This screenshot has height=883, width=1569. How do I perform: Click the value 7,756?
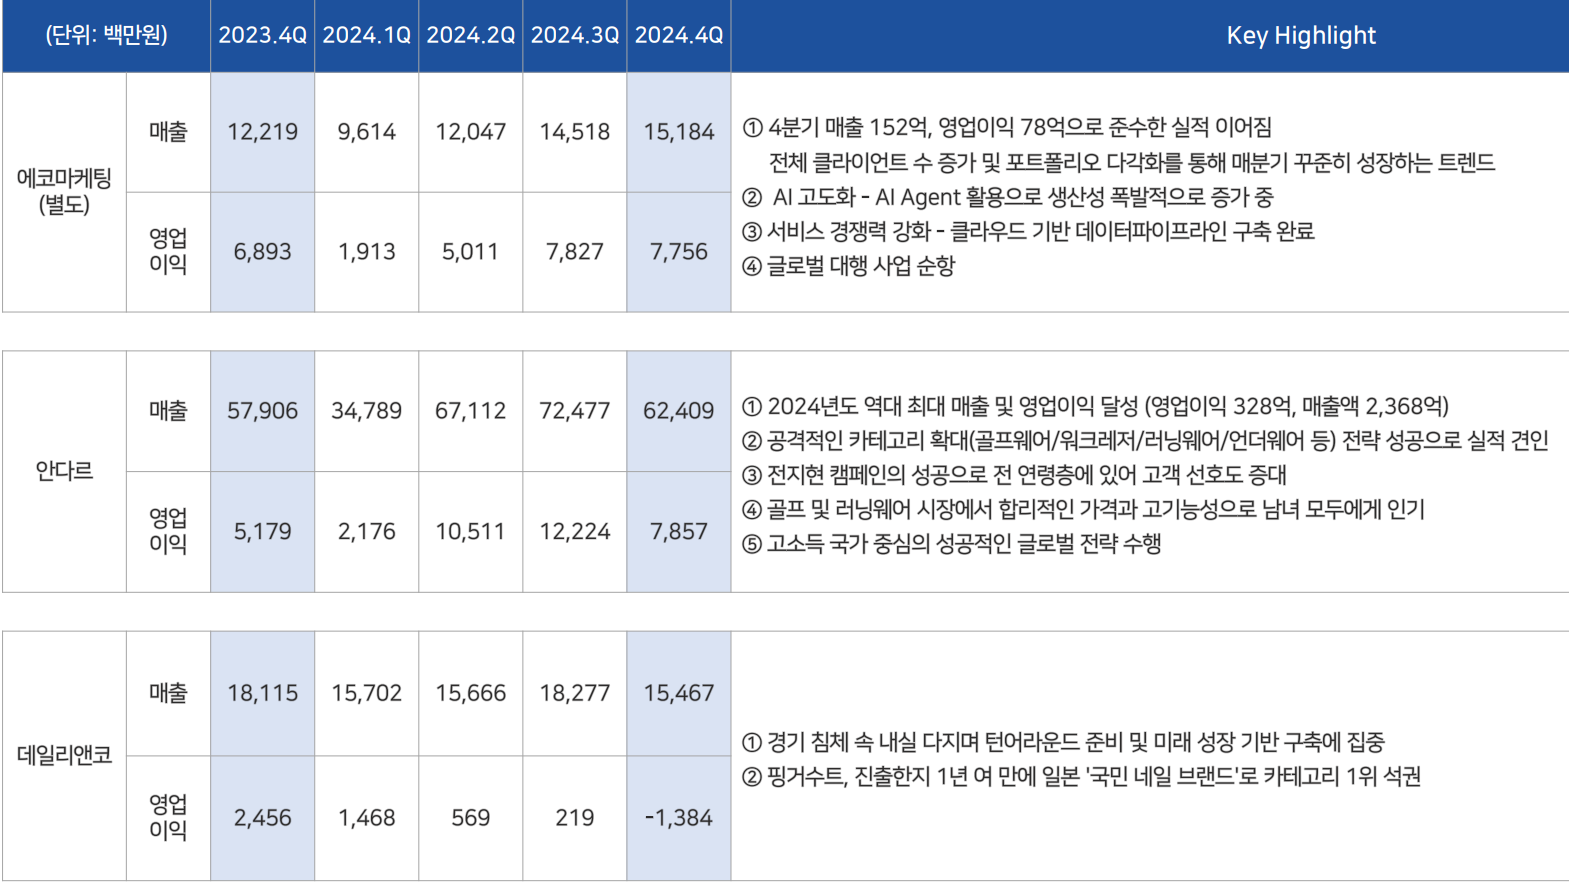click(x=678, y=252)
